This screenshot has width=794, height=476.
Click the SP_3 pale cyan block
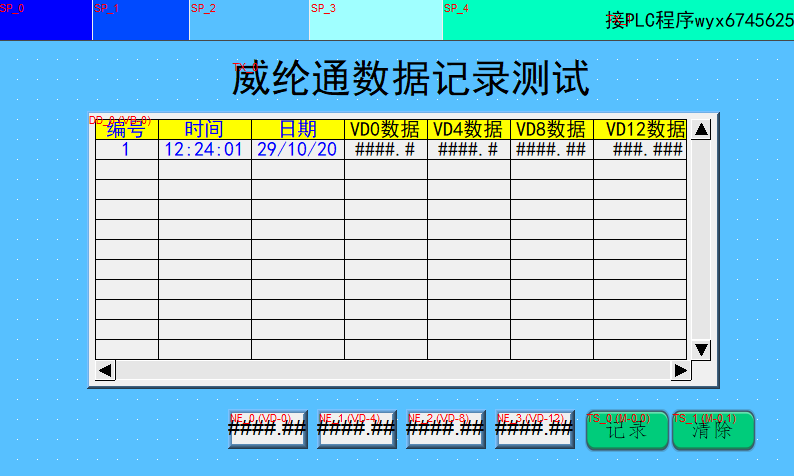click(x=375, y=20)
